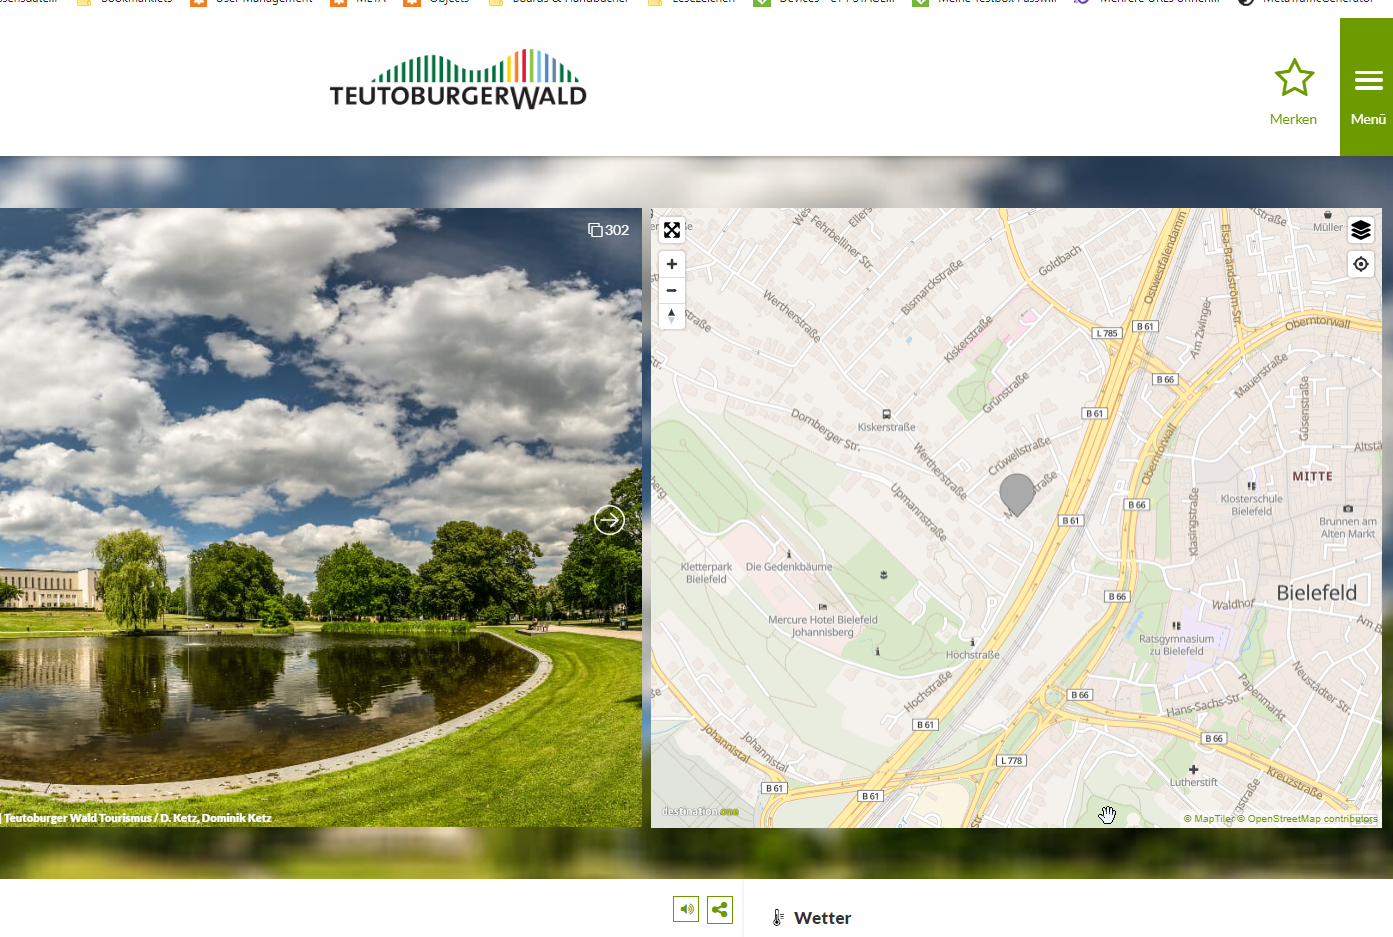Play the audio read-aloud speaker icon
The height and width of the screenshot is (937, 1393).
686,909
